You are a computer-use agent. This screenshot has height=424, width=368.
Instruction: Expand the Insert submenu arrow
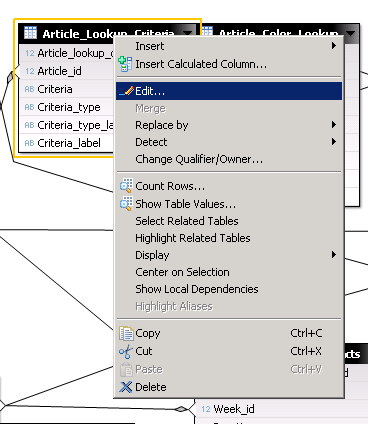pyautogui.click(x=334, y=46)
